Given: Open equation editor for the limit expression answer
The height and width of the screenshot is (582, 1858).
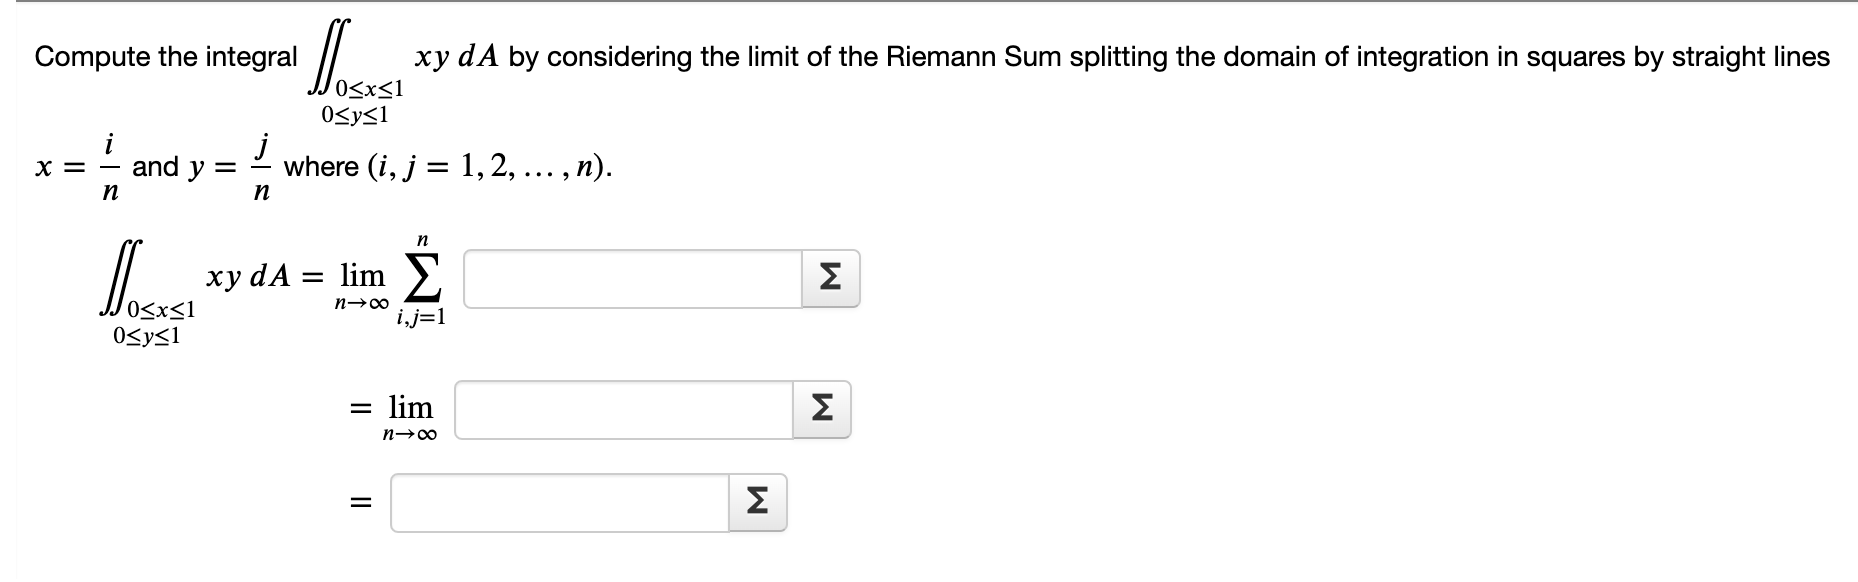Looking at the screenshot, I should pyautogui.click(x=822, y=410).
